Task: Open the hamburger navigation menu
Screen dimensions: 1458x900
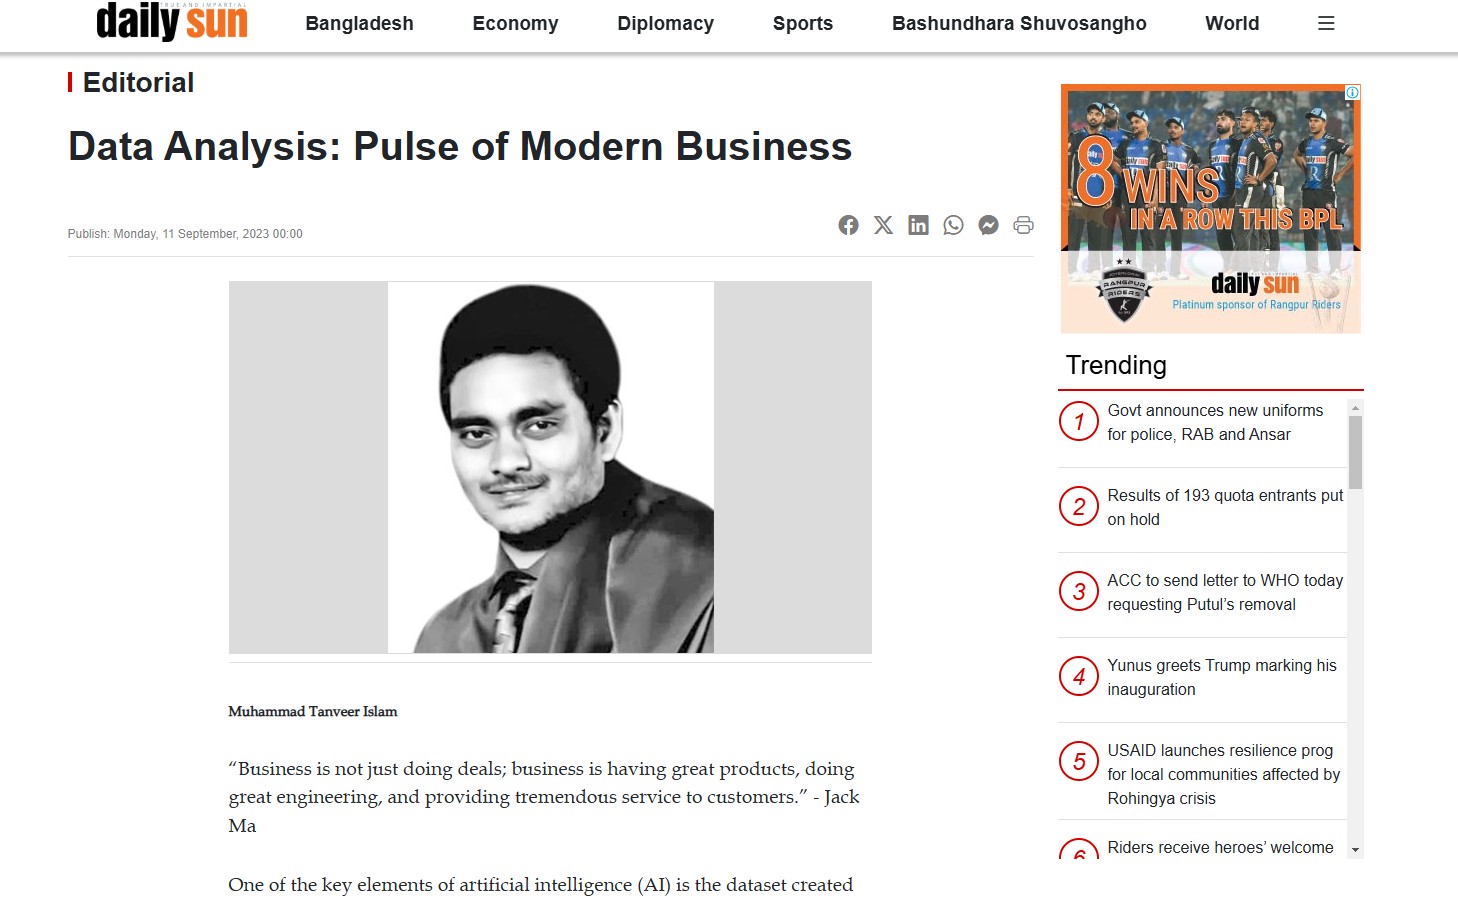Action: tap(1326, 23)
